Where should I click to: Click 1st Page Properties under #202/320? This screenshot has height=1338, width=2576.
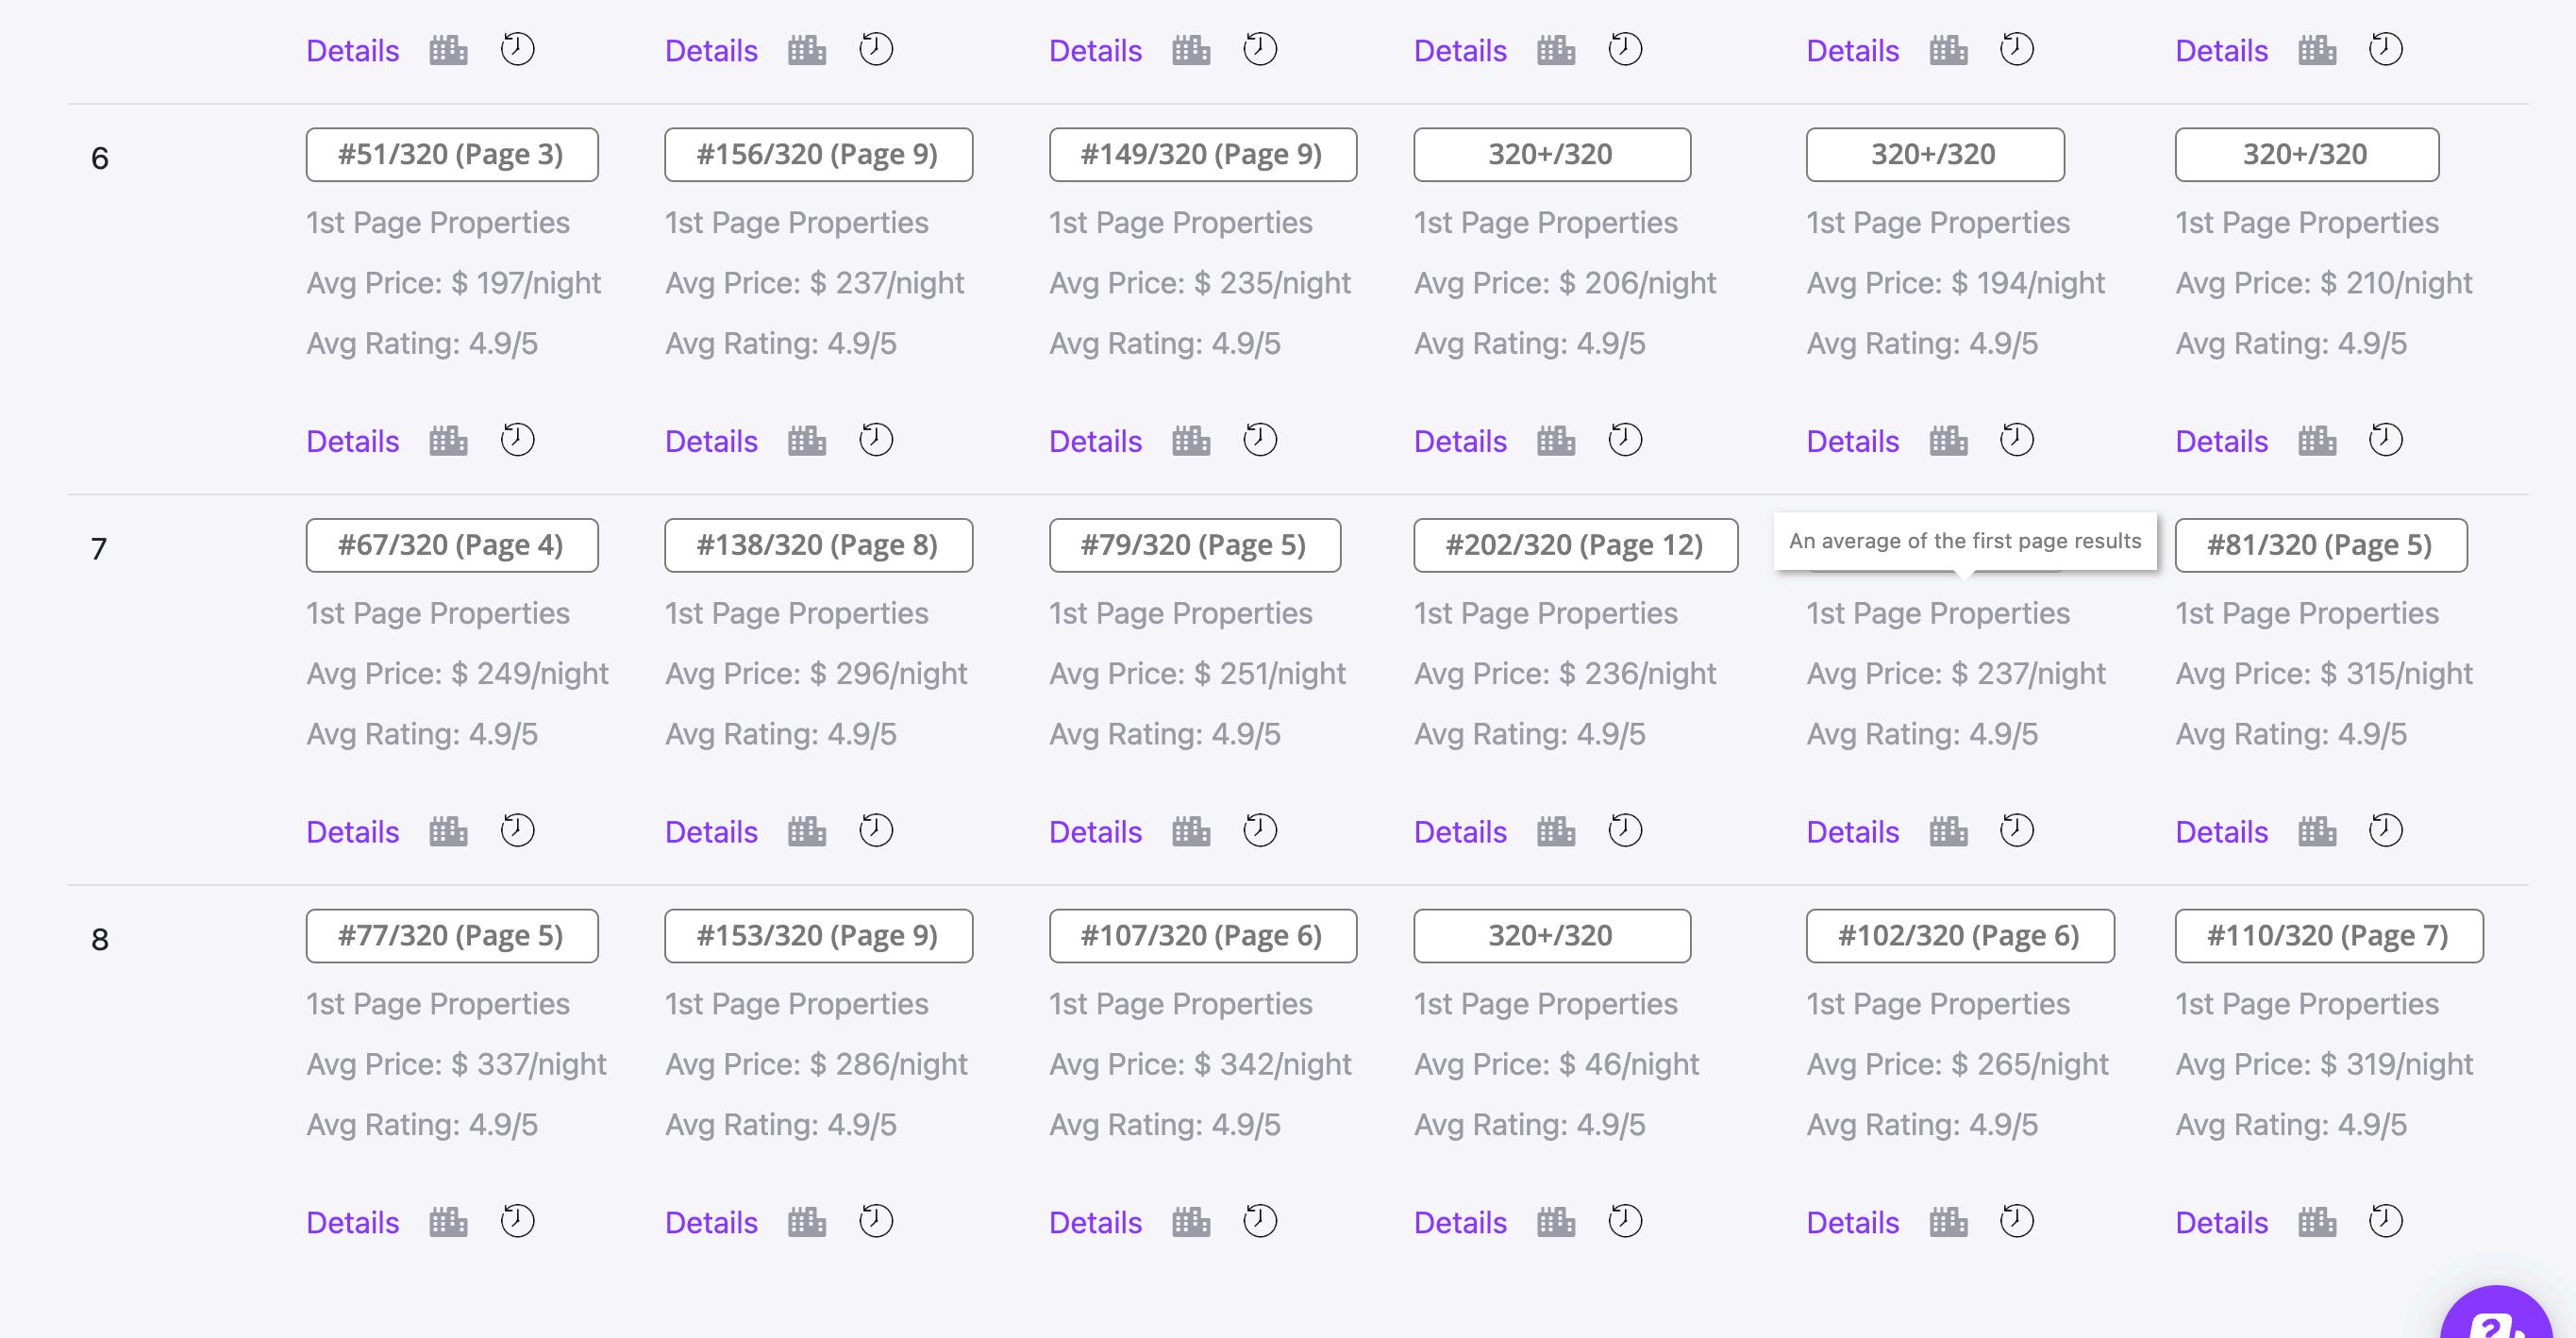click(x=1545, y=613)
